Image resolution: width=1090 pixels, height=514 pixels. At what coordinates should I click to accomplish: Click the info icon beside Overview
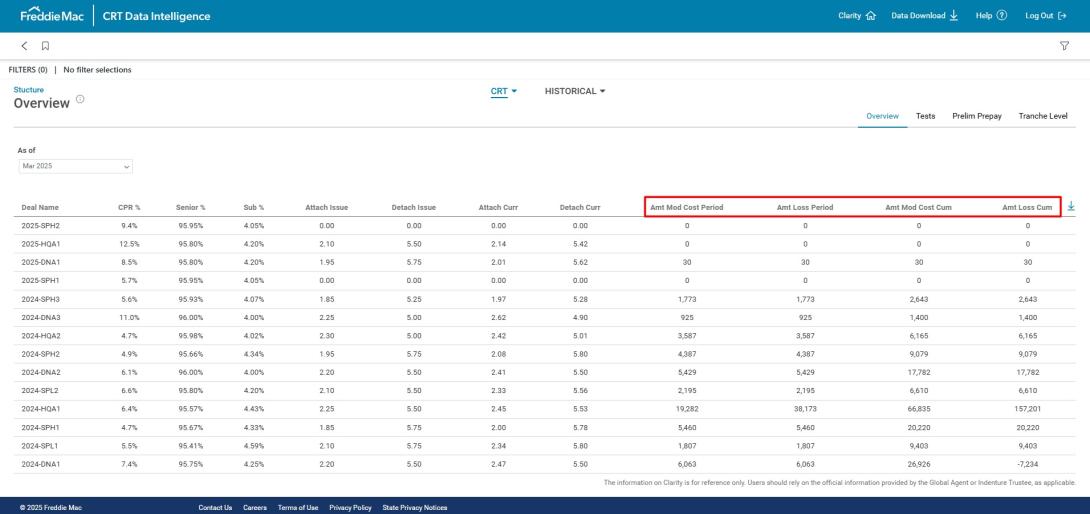80,99
